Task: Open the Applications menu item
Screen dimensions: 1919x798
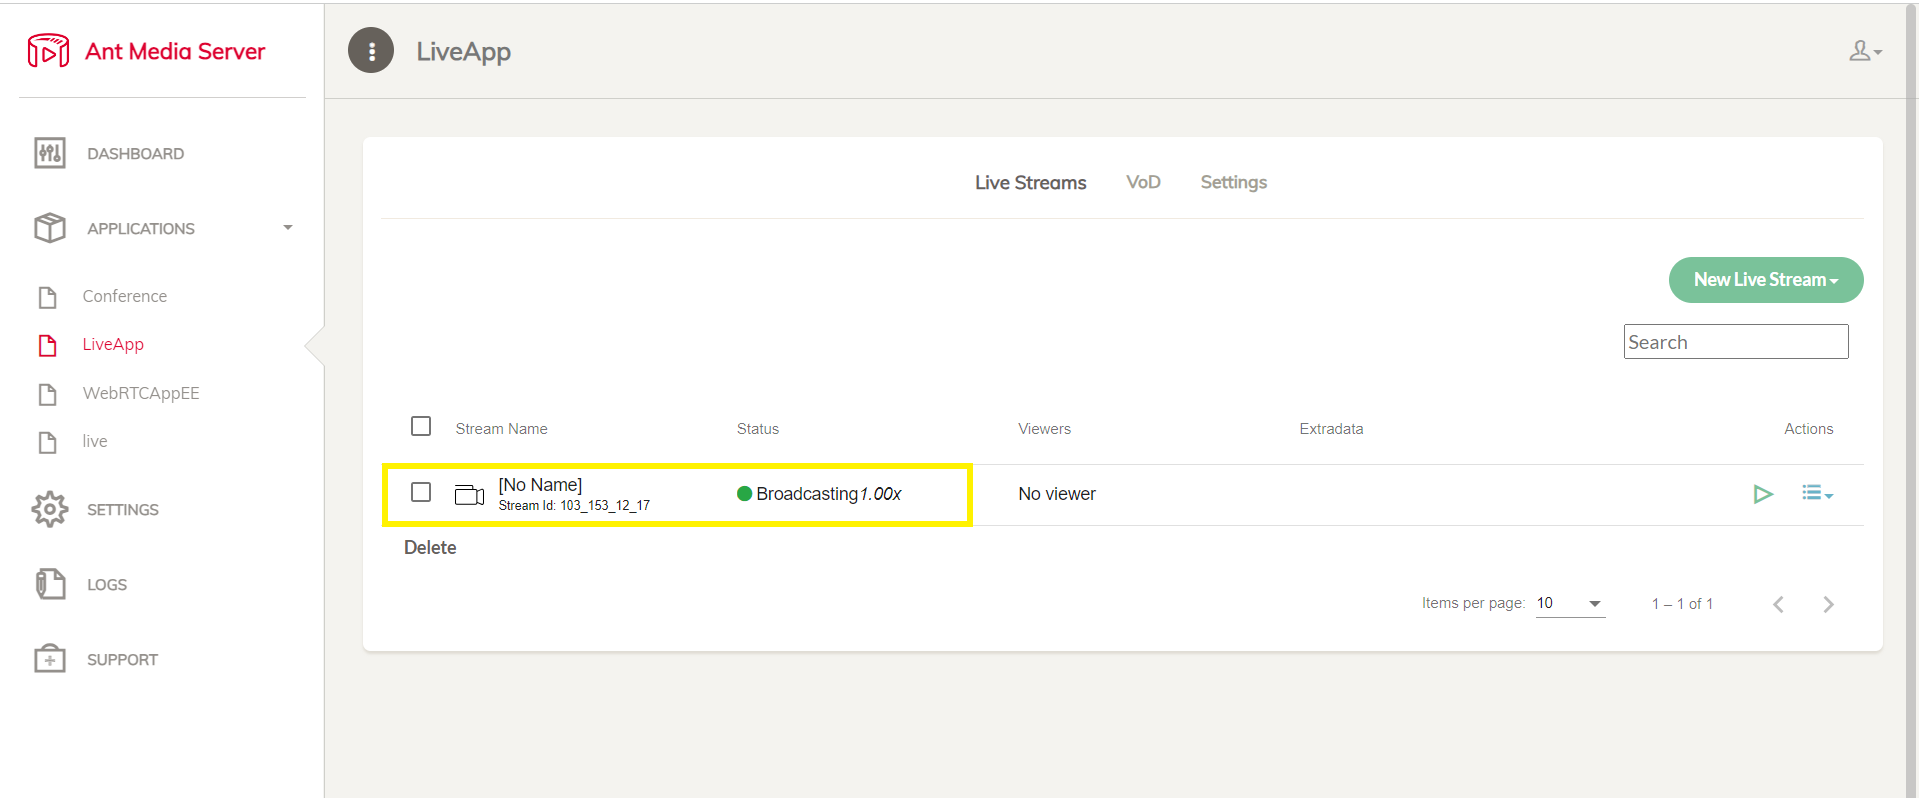Action: coord(141,229)
